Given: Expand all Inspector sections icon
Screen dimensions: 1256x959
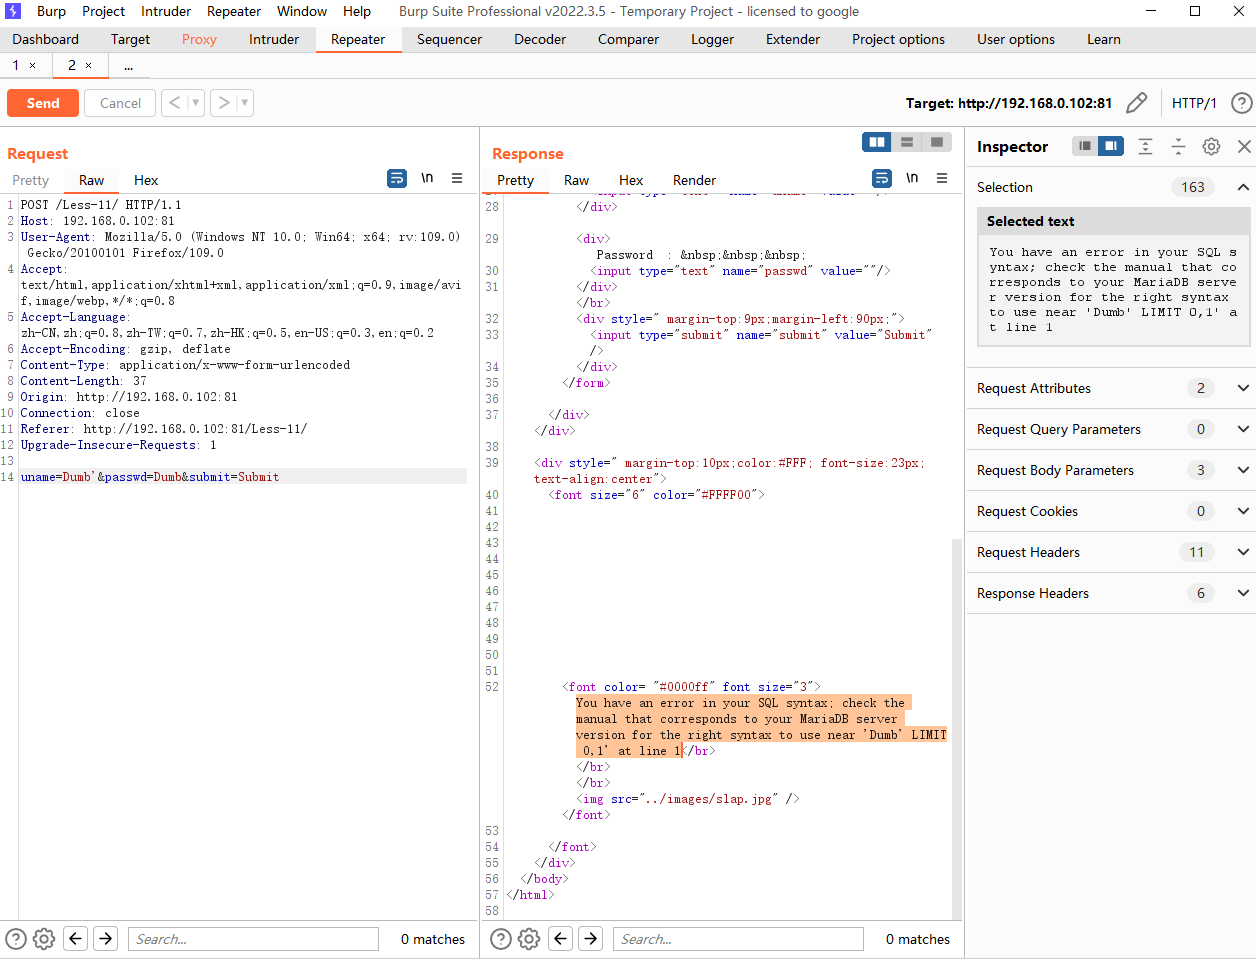Looking at the screenshot, I should click(1146, 146).
